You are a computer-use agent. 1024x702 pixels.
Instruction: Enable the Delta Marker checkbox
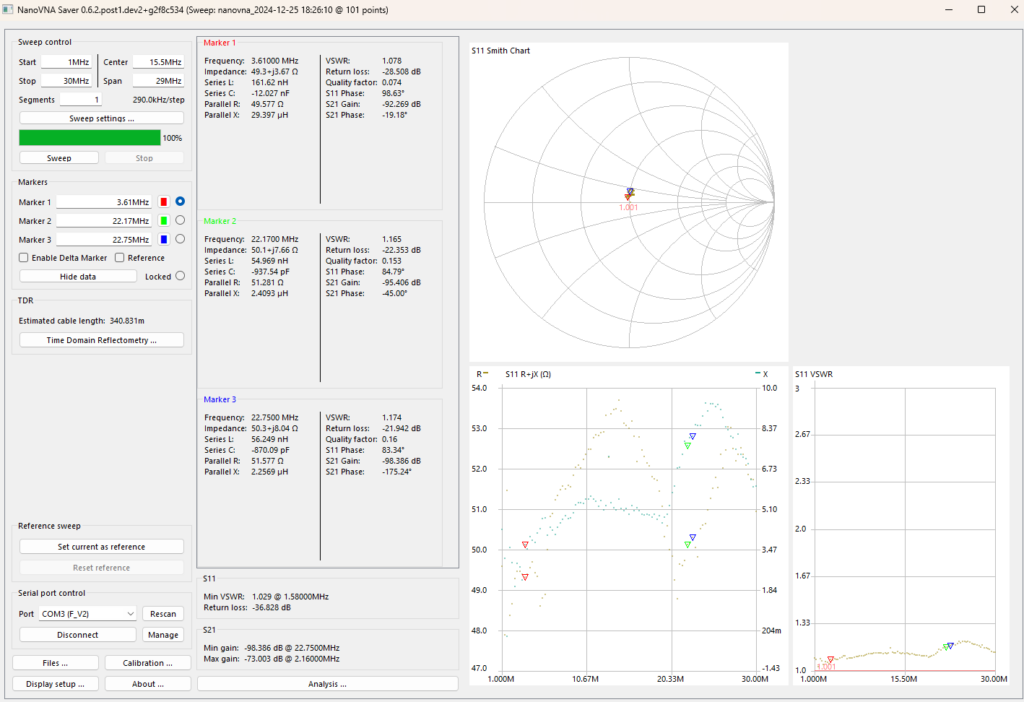[24, 258]
